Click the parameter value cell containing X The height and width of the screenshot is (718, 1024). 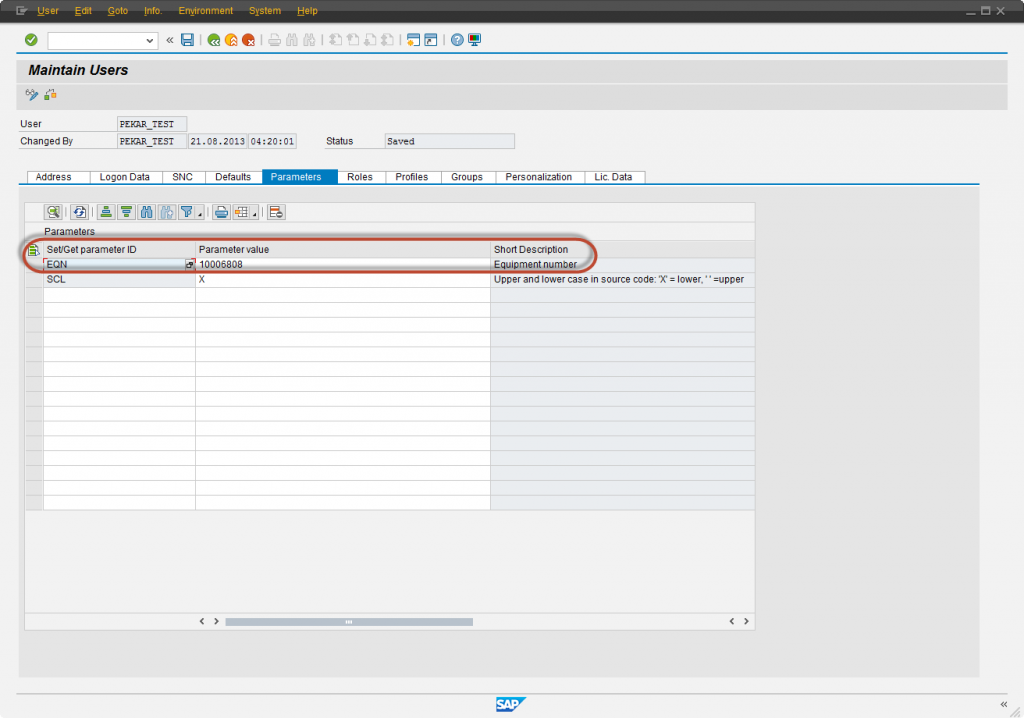pyautogui.click(x=343, y=280)
